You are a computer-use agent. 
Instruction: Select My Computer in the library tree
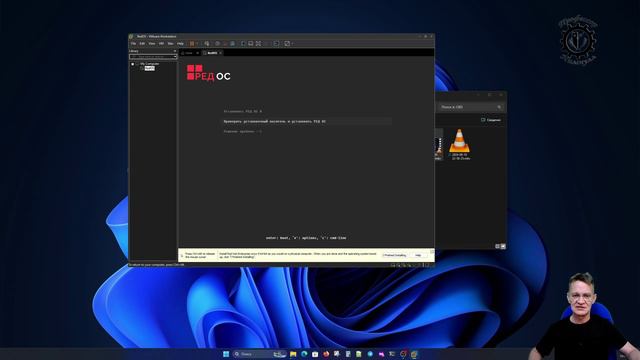[149, 64]
